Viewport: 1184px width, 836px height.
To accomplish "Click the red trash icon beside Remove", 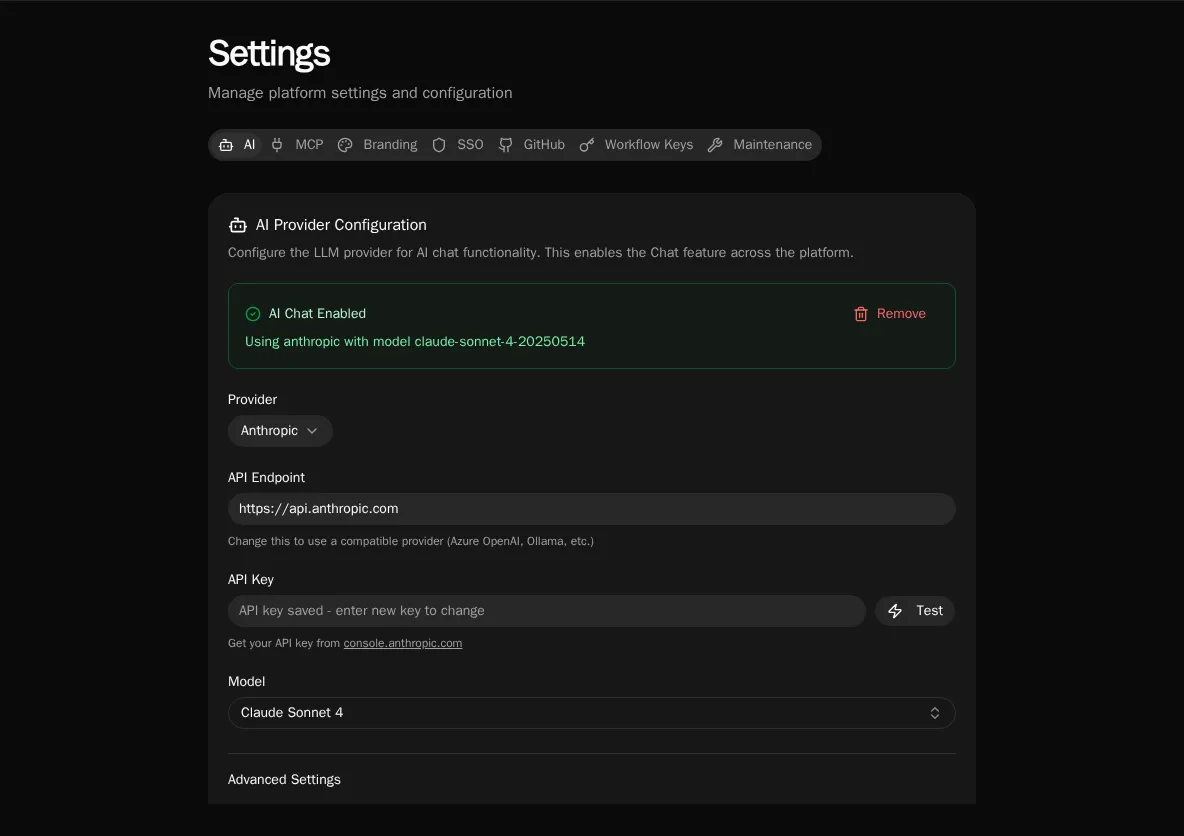I will pos(861,314).
